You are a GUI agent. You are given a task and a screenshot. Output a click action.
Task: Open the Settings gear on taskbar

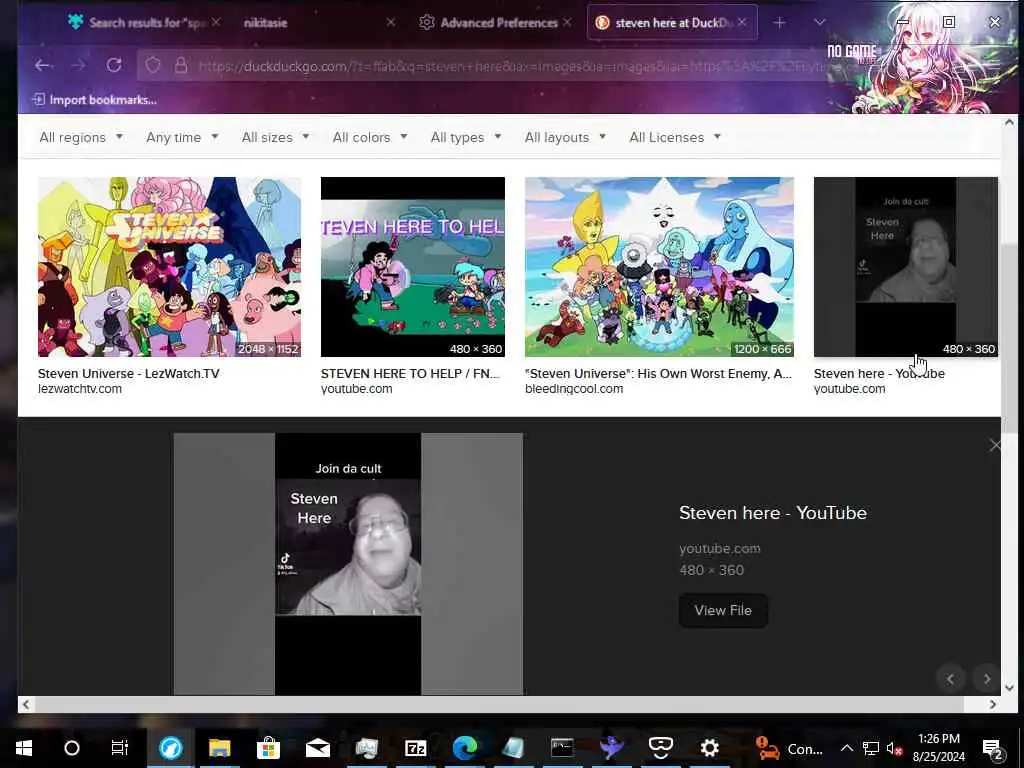coord(709,748)
